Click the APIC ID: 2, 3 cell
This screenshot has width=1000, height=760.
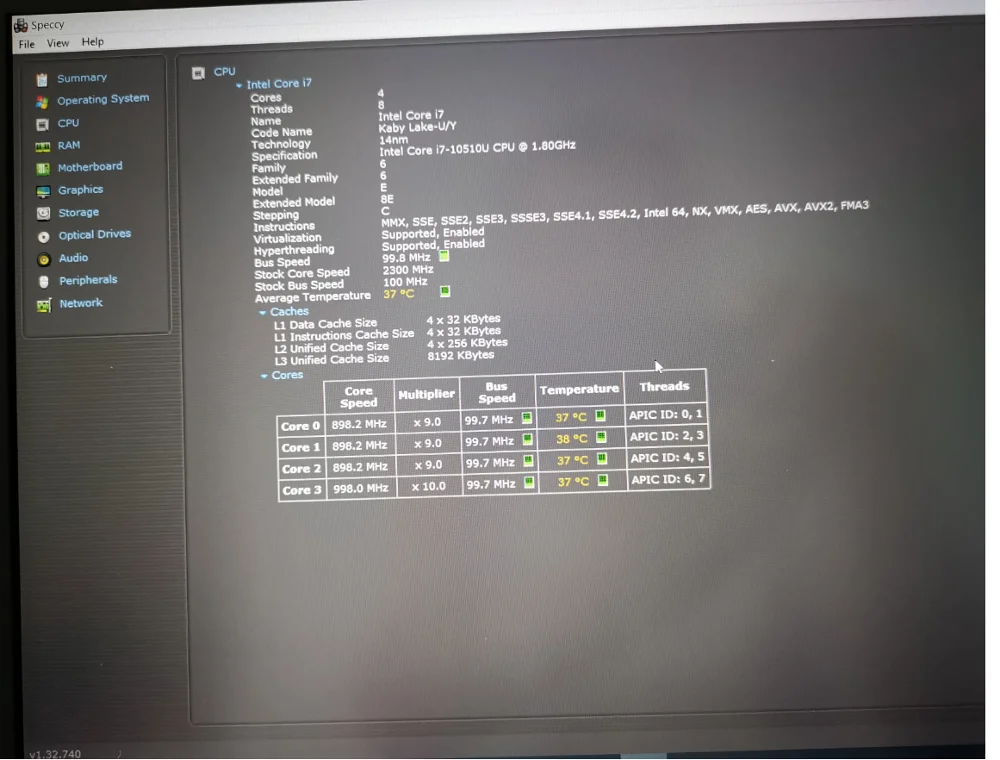[667, 437]
